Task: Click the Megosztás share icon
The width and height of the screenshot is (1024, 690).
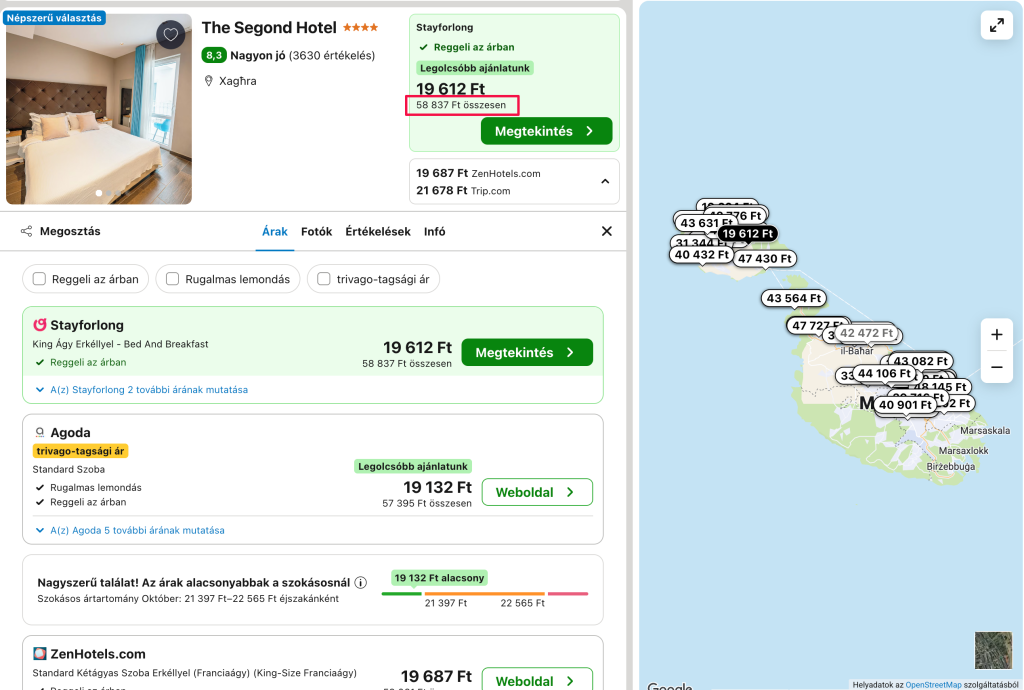Action: pos(26,231)
